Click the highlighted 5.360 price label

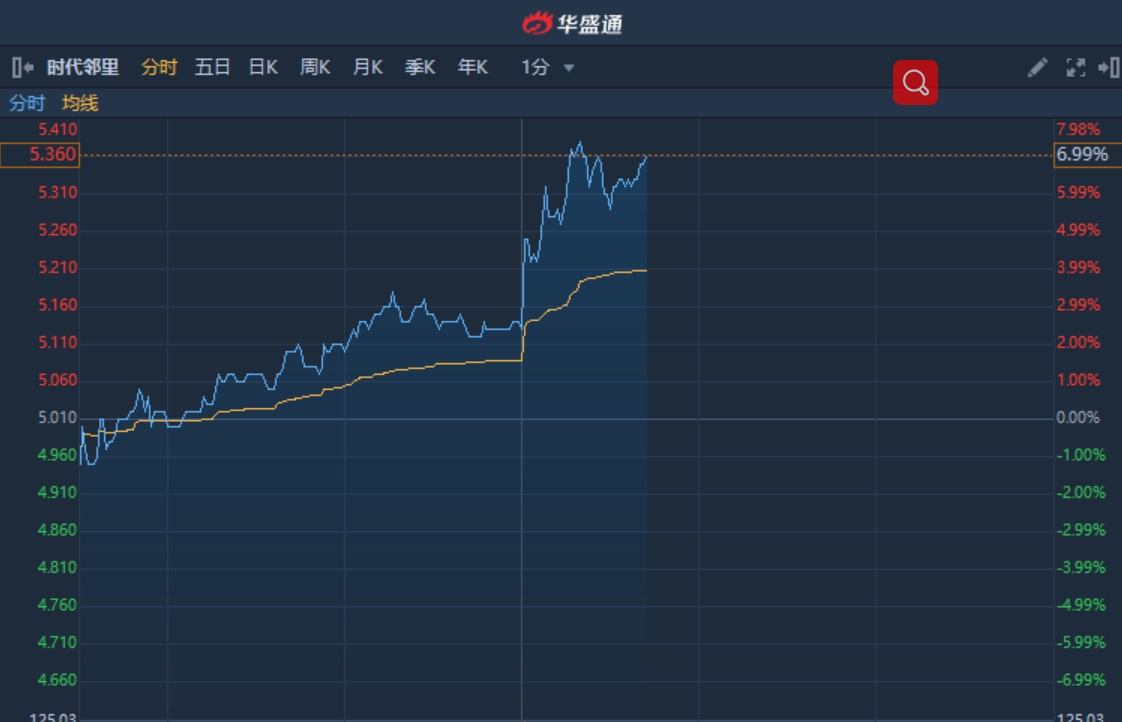(39, 155)
